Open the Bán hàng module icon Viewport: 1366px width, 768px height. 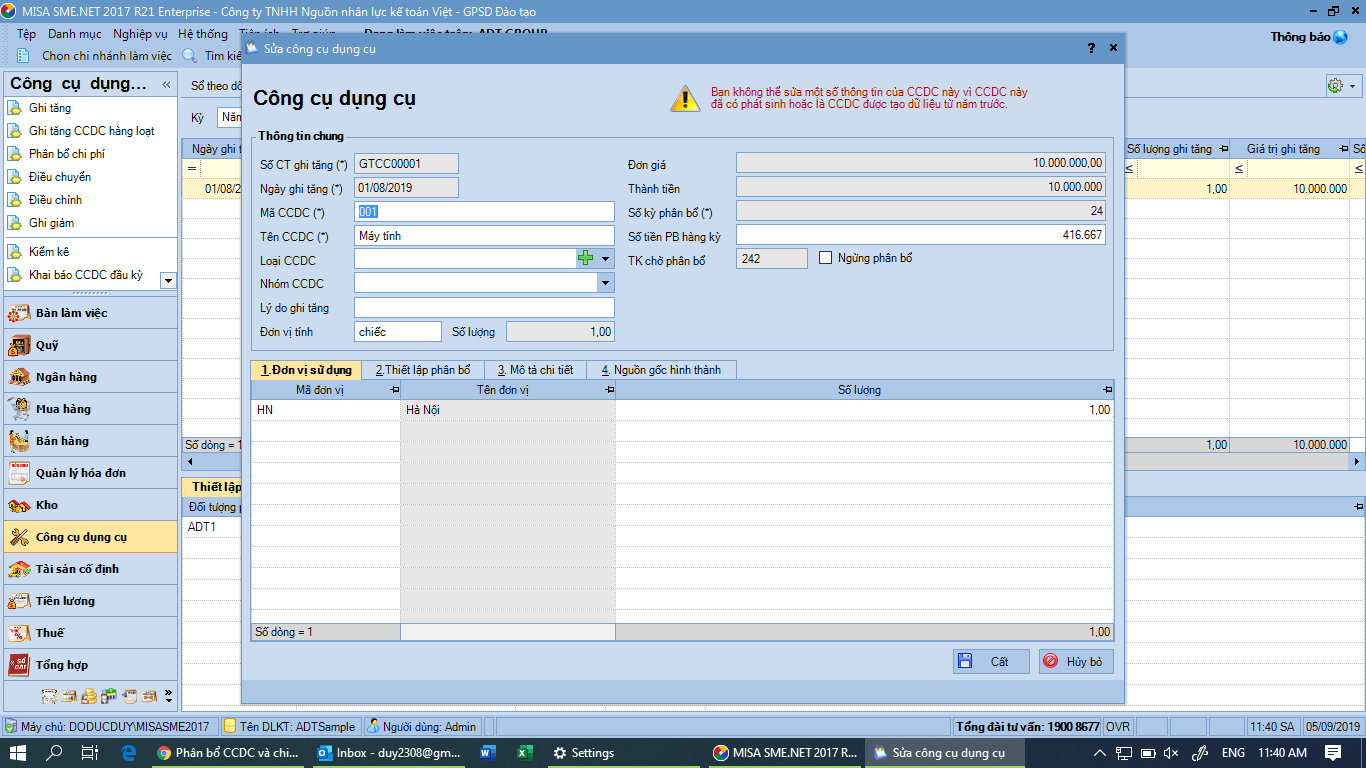[19, 441]
